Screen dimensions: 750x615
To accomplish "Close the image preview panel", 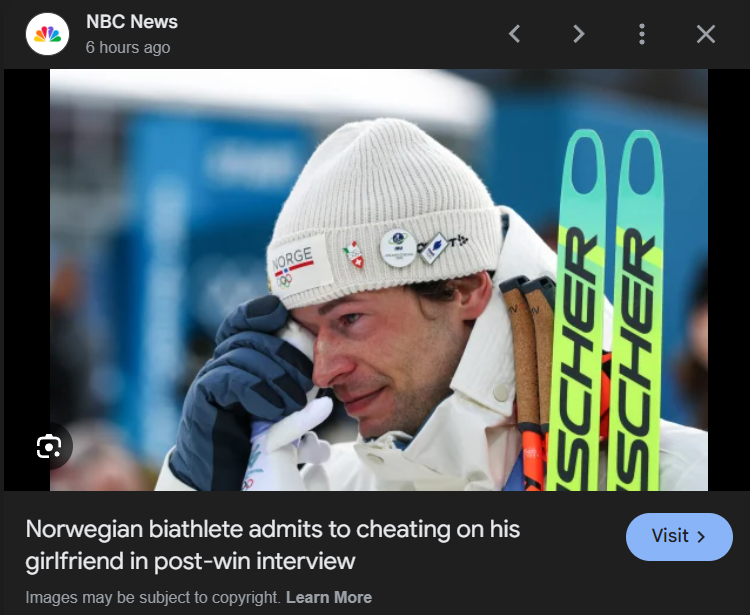I will click(x=706, y=34).
